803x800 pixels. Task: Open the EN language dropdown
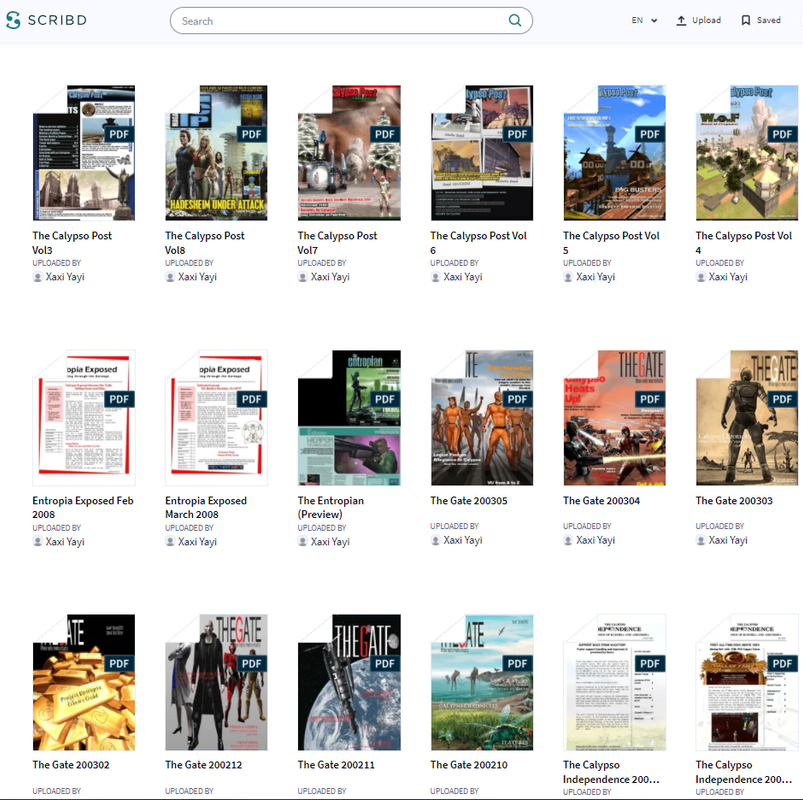point(644,20)
